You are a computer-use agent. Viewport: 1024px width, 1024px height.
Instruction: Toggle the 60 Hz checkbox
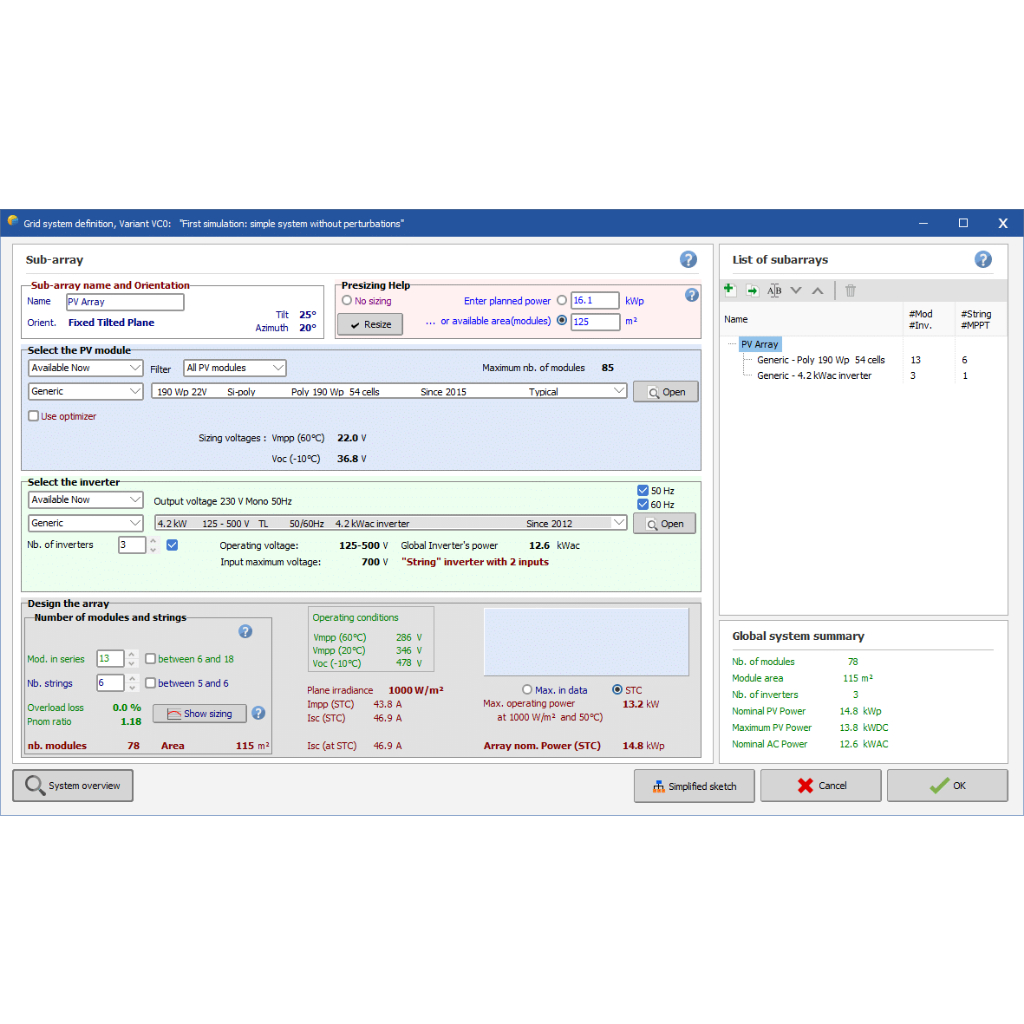pyautogui.click(x=643, y=505)
